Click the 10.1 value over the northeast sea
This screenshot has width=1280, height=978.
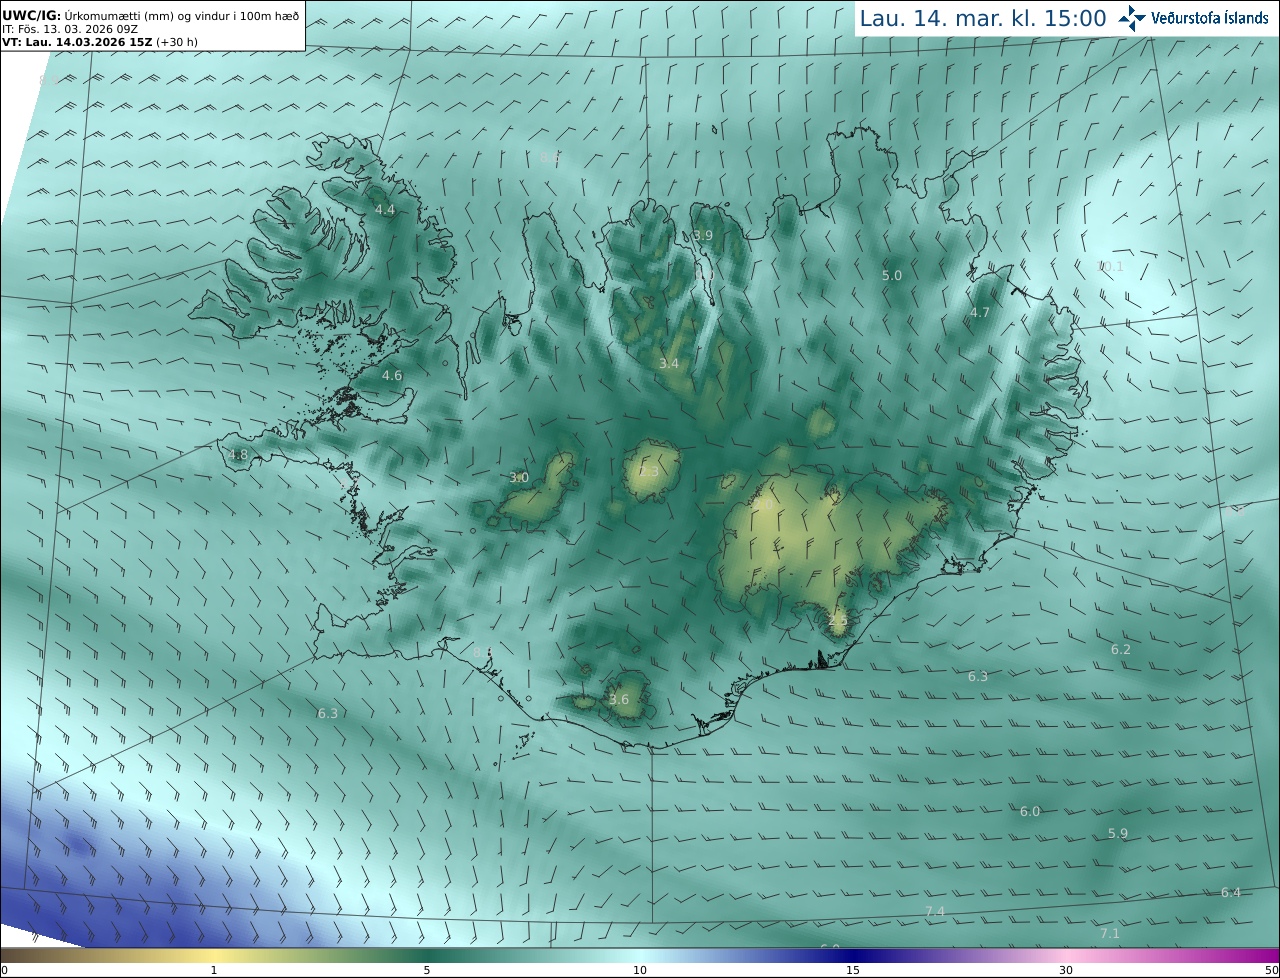(1111, 266)
